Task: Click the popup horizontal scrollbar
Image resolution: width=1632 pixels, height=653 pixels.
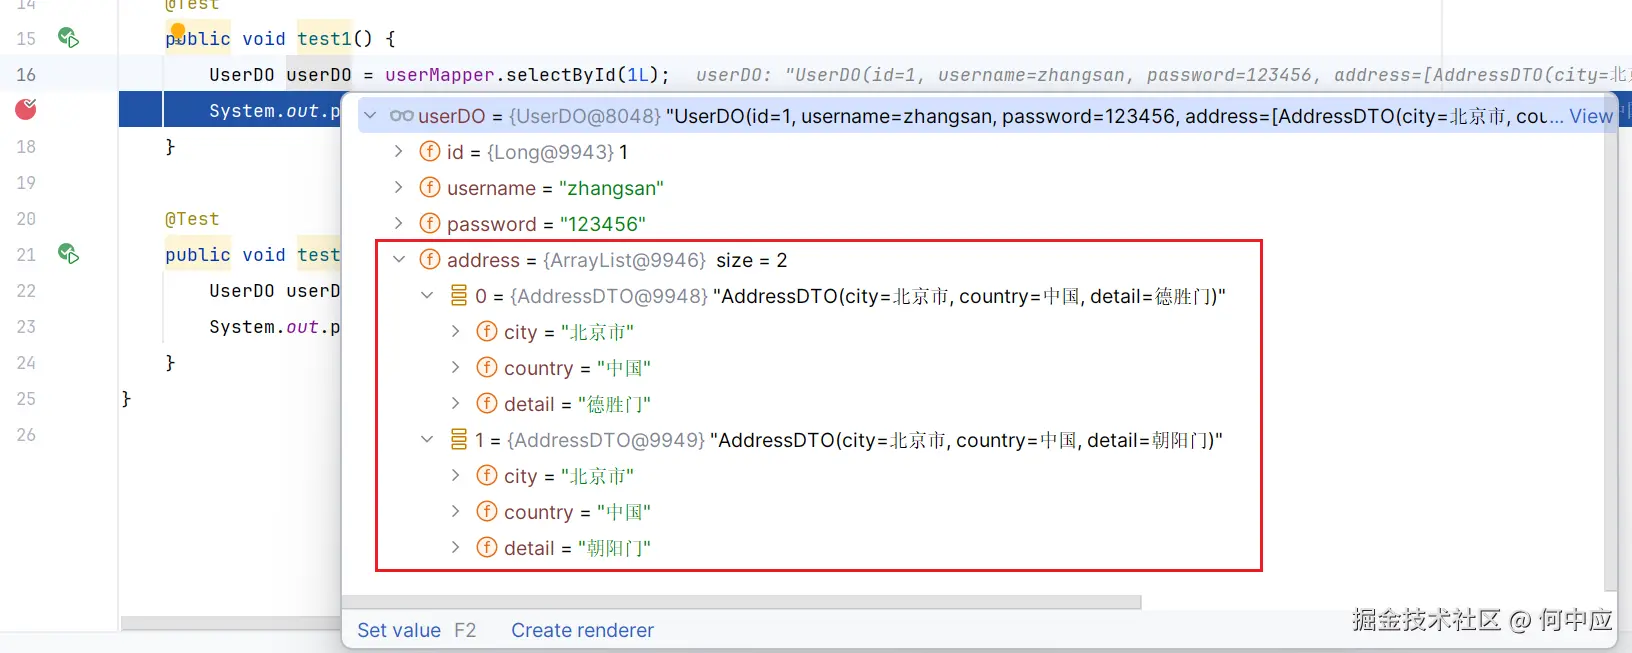Action: pyautogui.click(x=742, y=602)
